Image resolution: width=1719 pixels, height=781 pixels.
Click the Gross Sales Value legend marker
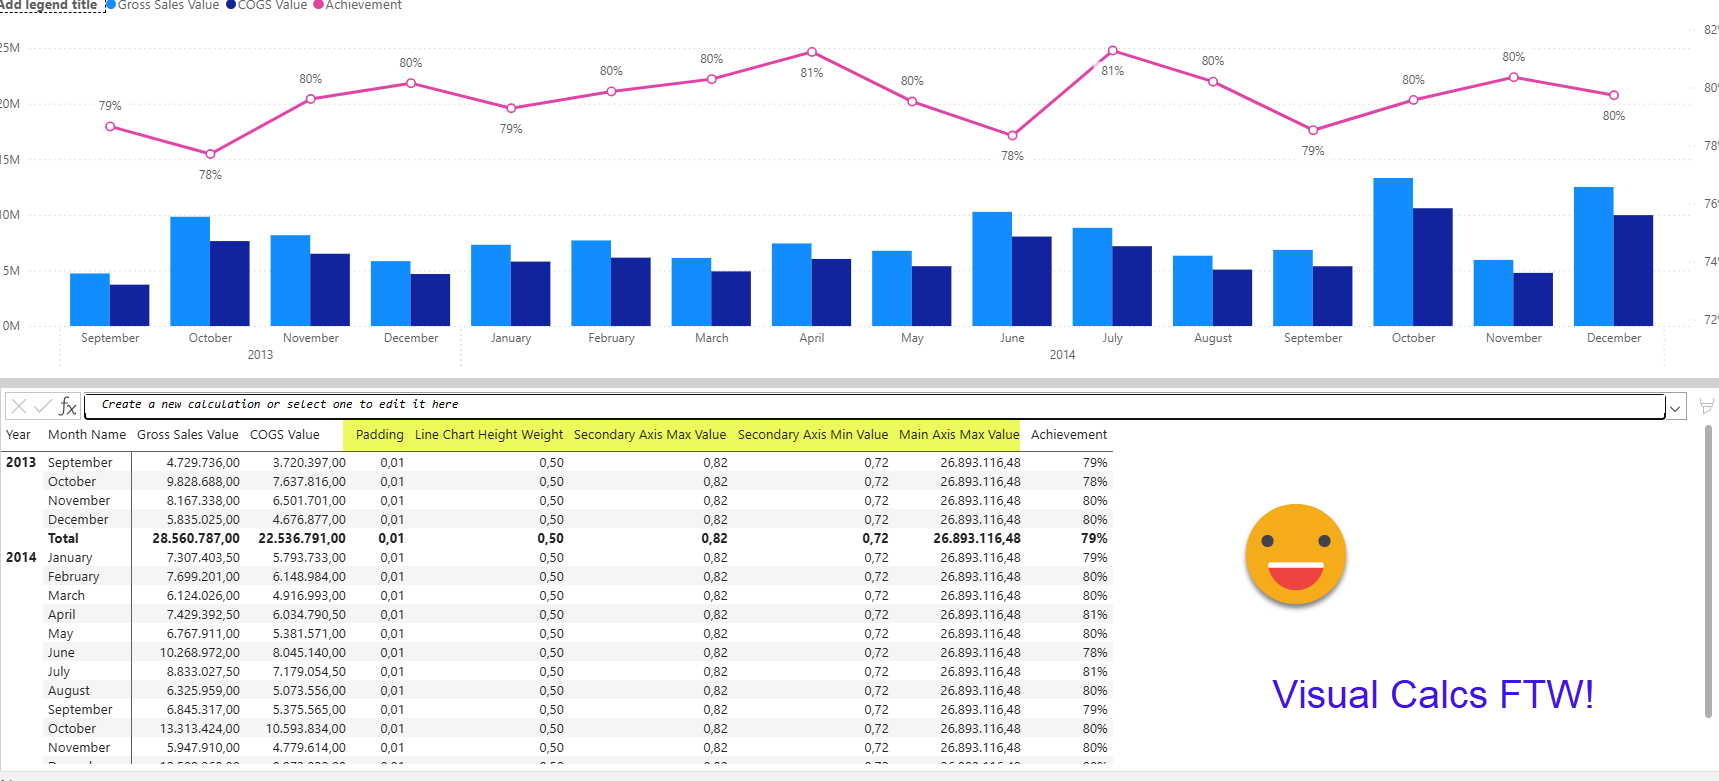[111, 5]
